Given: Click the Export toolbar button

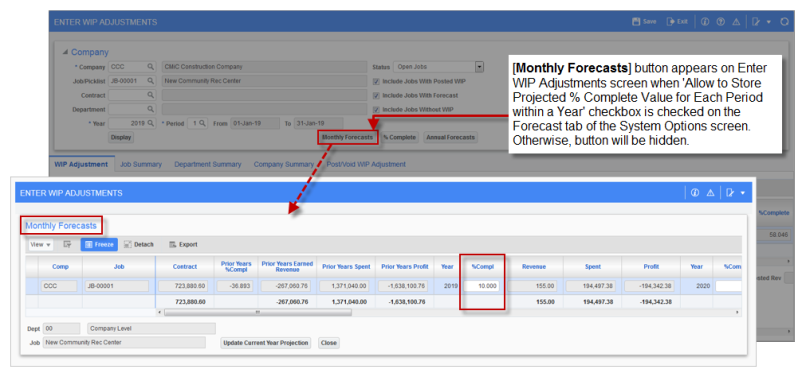Looking at the screenshot, I should coord(183,245).
